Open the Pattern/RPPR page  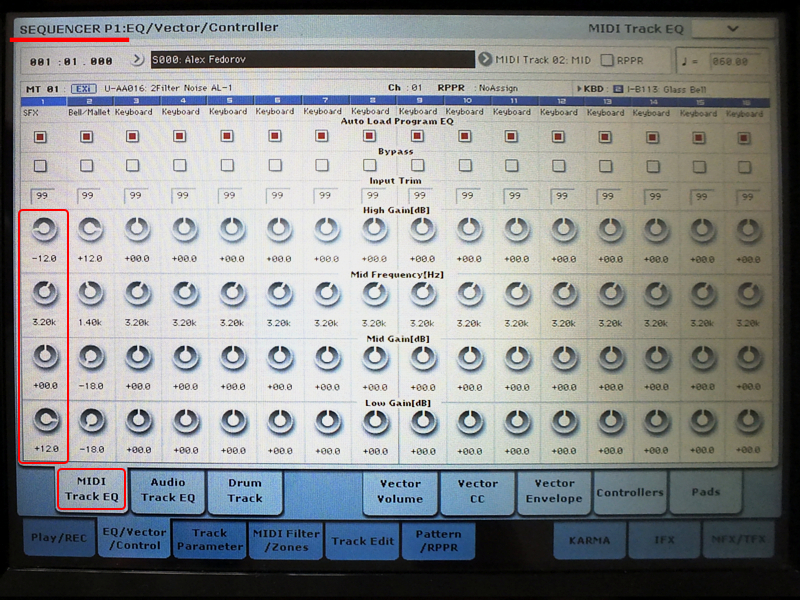[438, 541]
